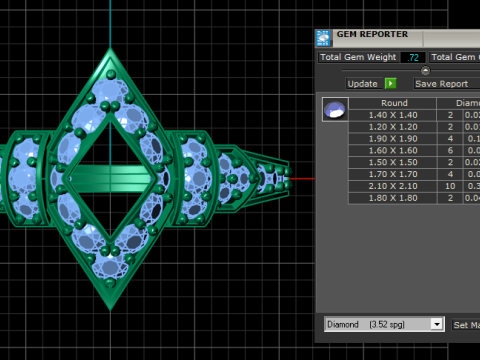
Task: Click the green Update arrow icon
Action: pyautogui.click(x=390, y=83)
